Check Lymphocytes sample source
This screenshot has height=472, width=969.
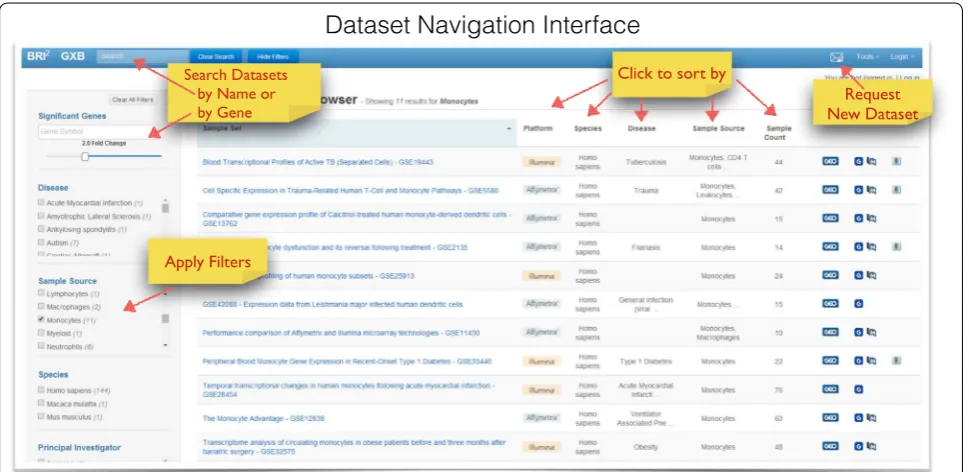point(41,293)
